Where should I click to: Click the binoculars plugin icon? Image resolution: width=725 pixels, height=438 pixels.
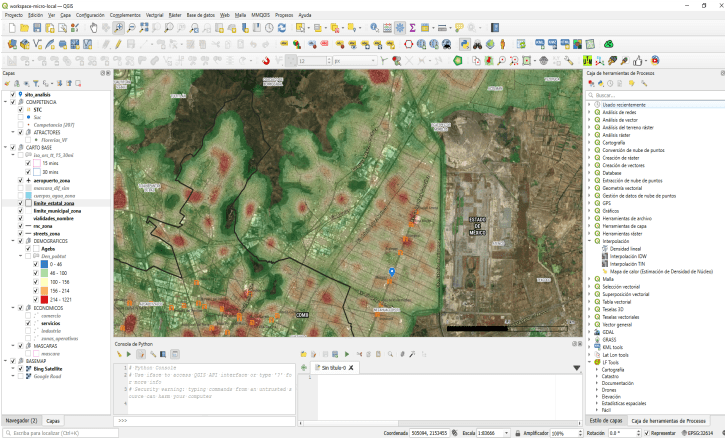pyautogui.click(x=477, y=44)
